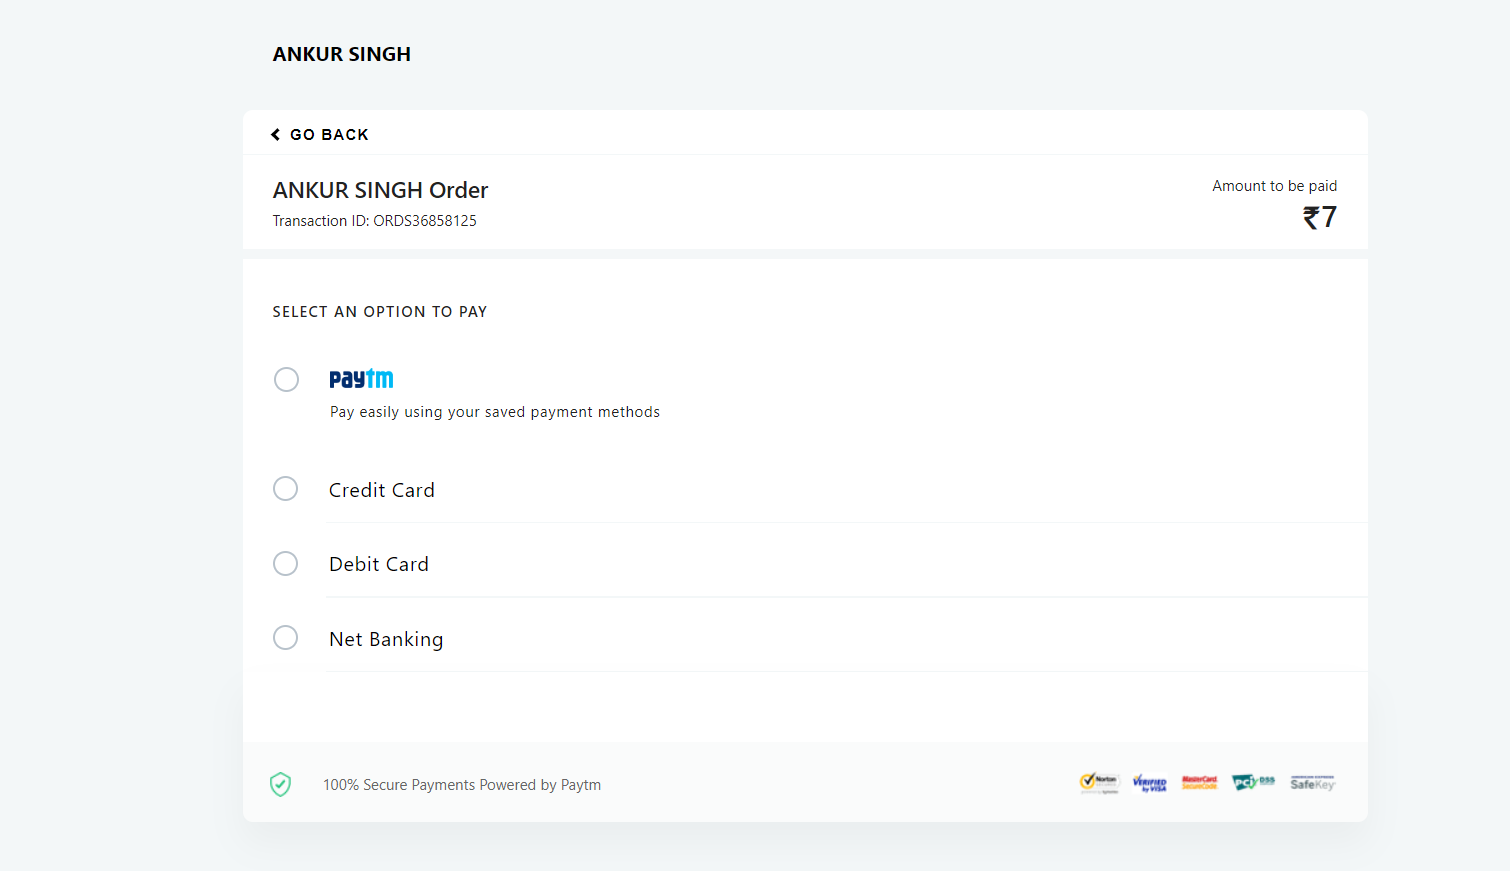Select the Paytm radio button
The image size is (1510, 871).
click(286, 380)
